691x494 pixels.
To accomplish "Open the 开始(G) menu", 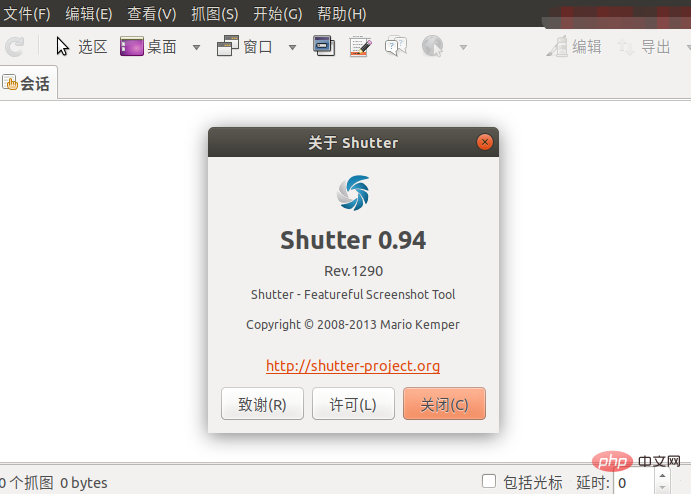I will click(x=278, y=14).
